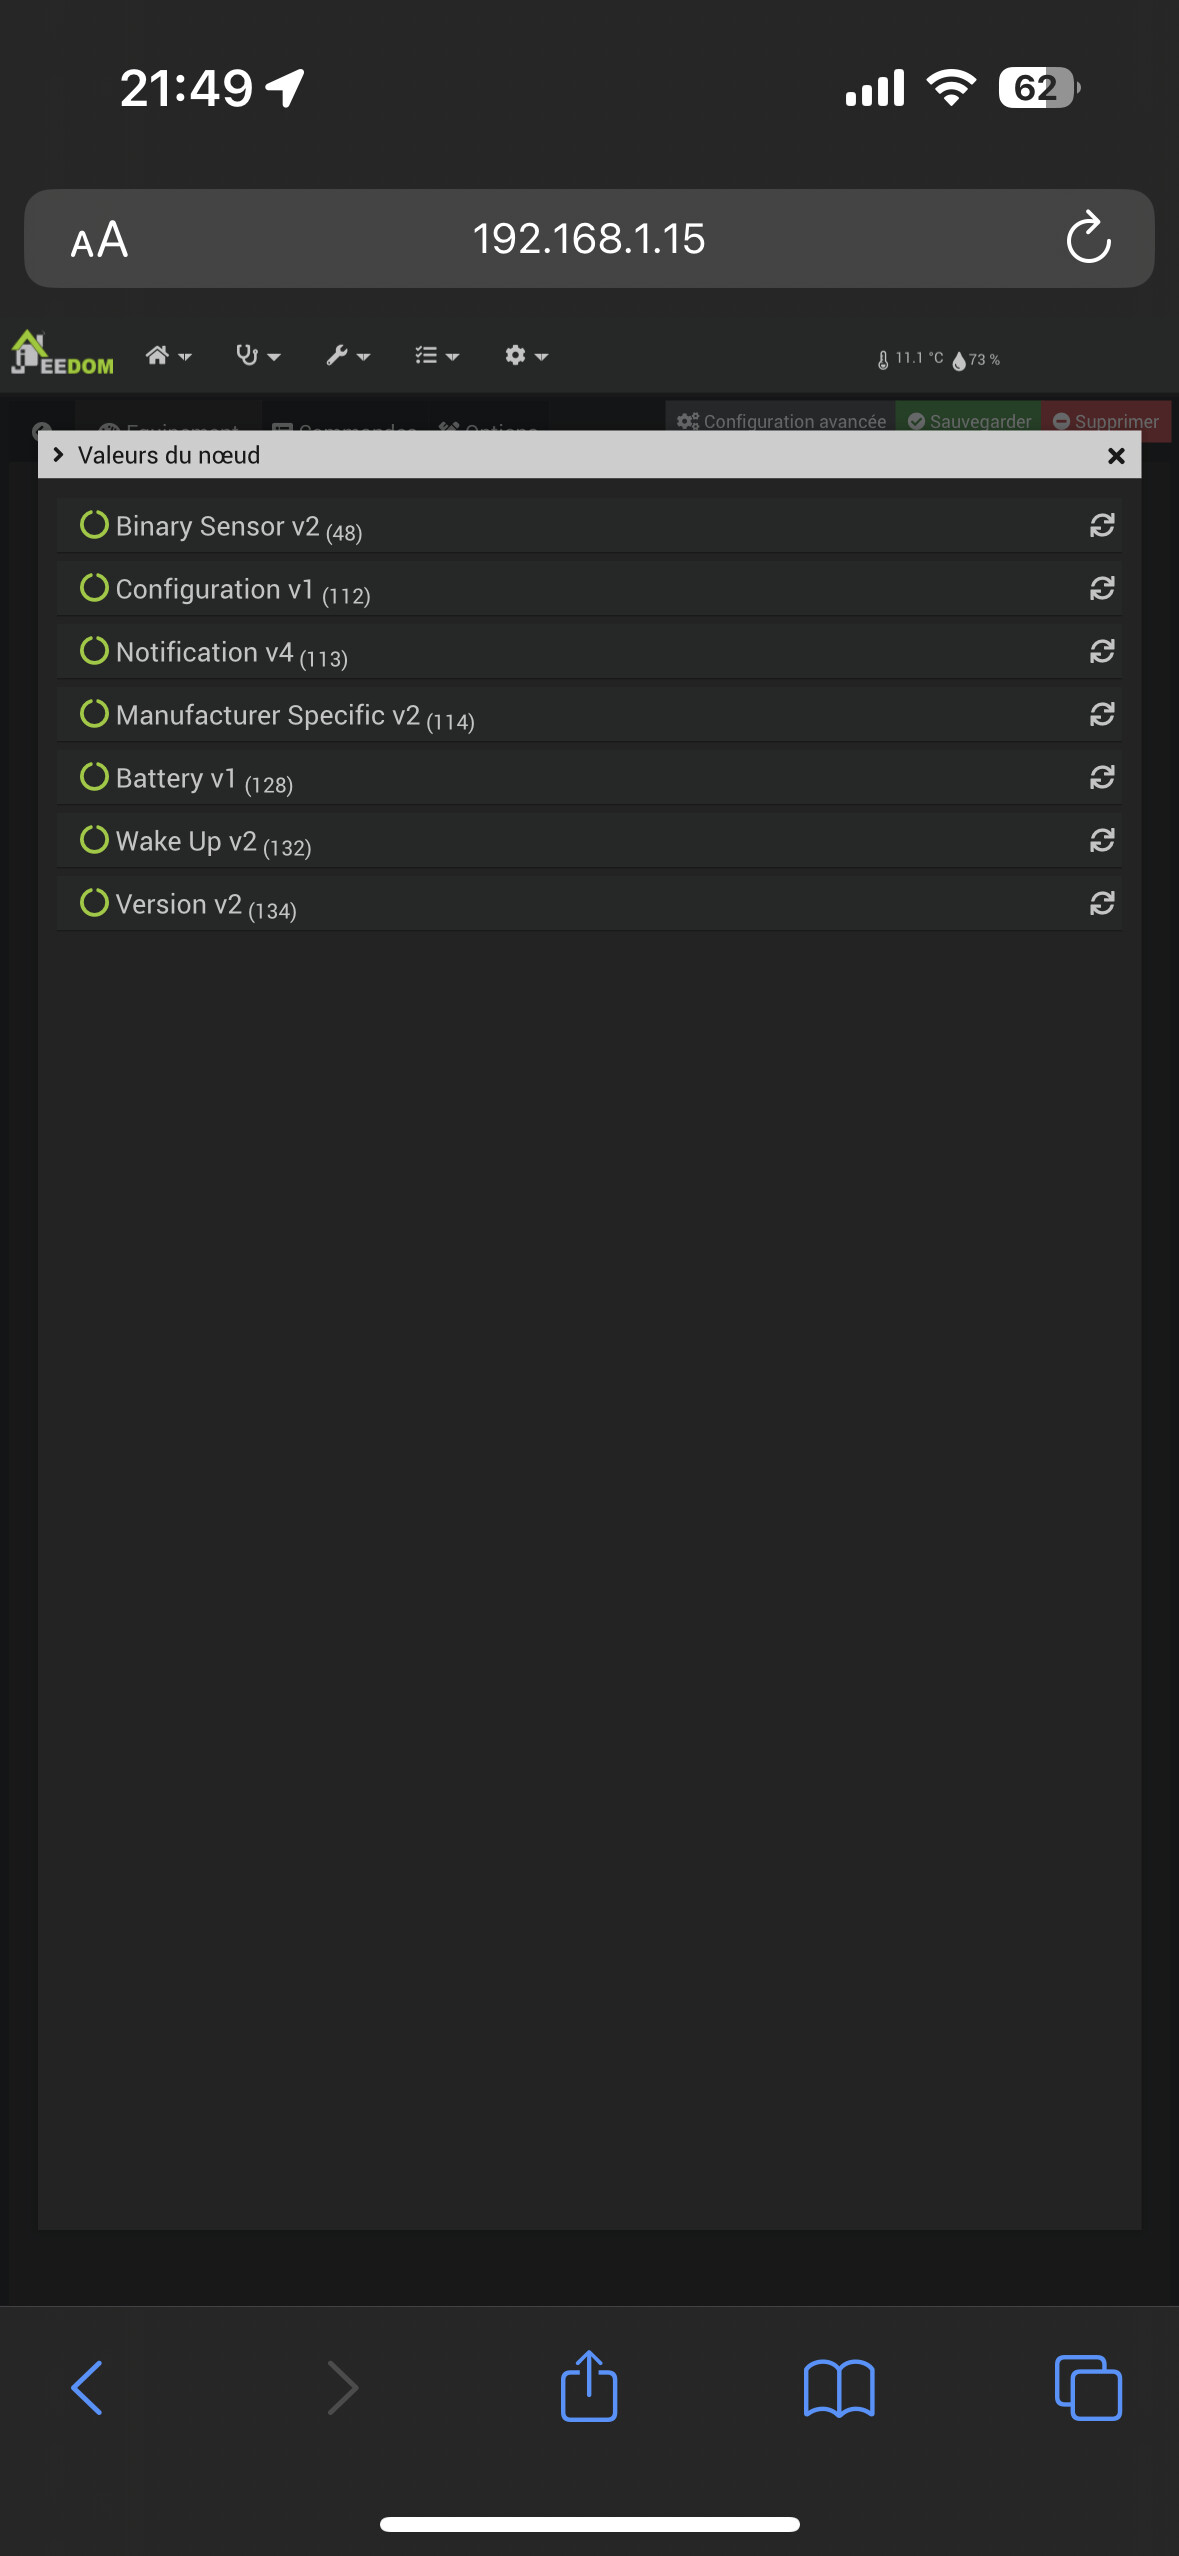The width and height of the screenshot is (1179, 2556).
Task: Refresh the Battery v1 values
Action: [1101, 778]
